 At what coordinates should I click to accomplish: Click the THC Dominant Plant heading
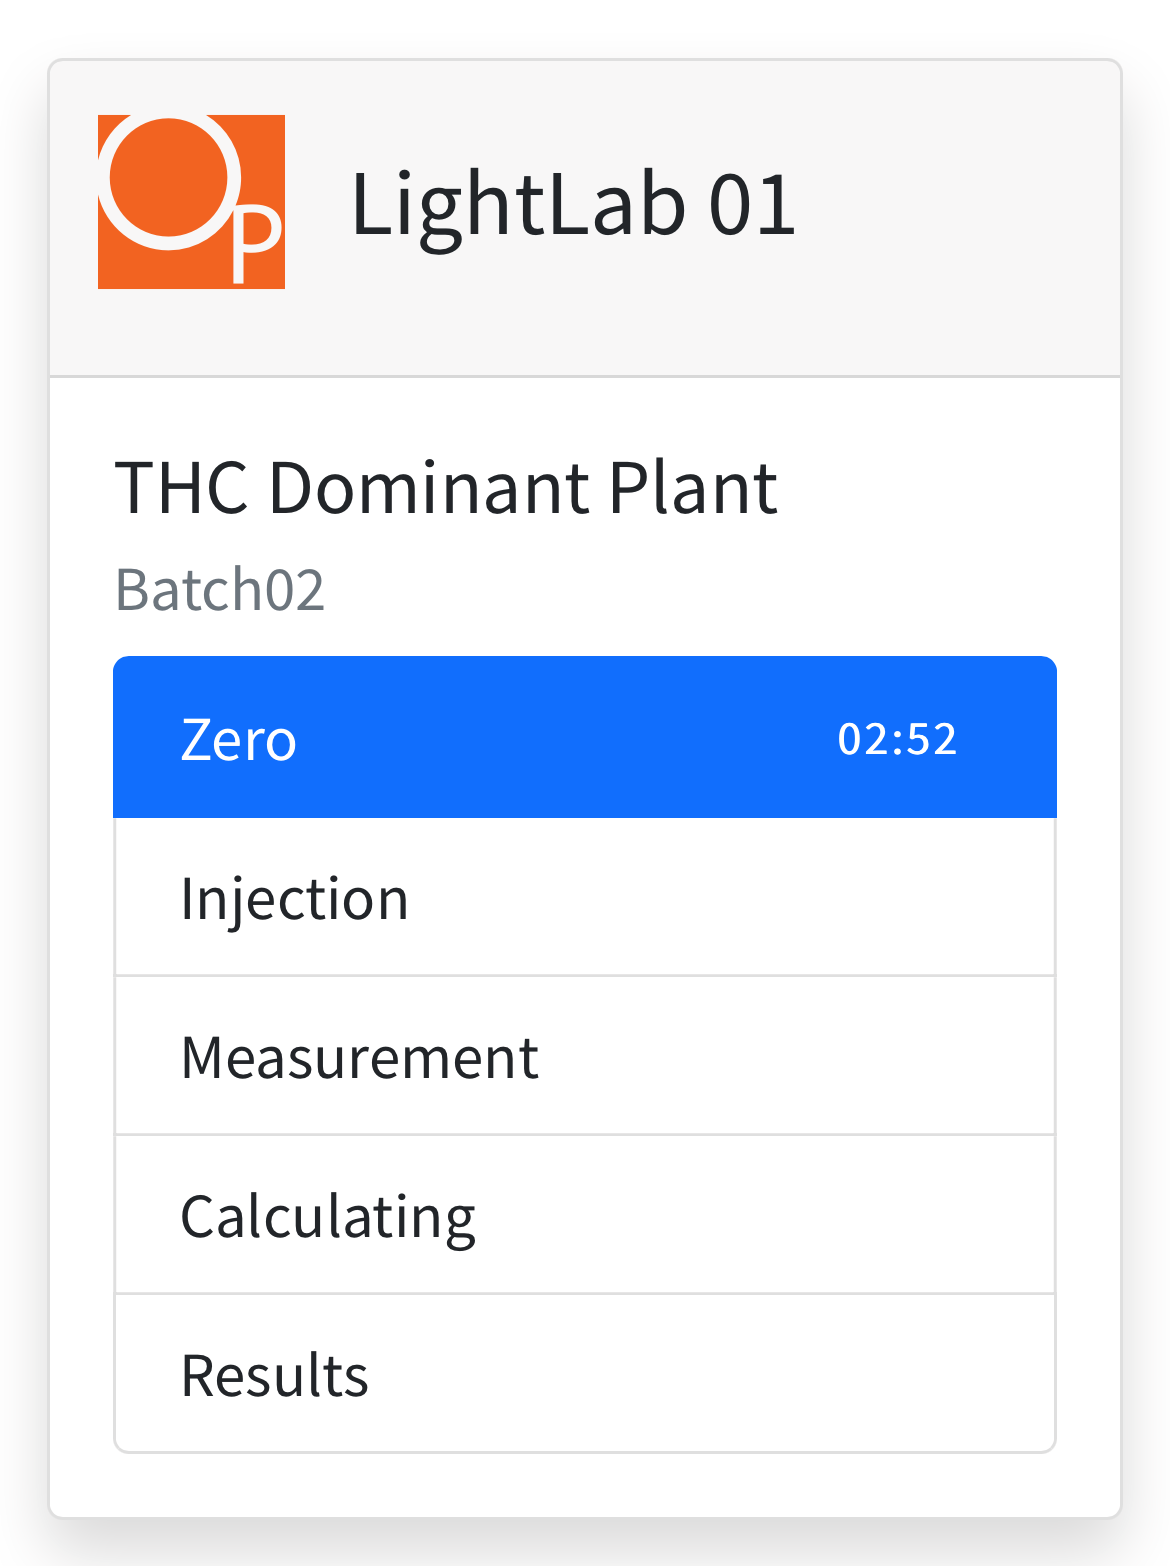[446, 488]
